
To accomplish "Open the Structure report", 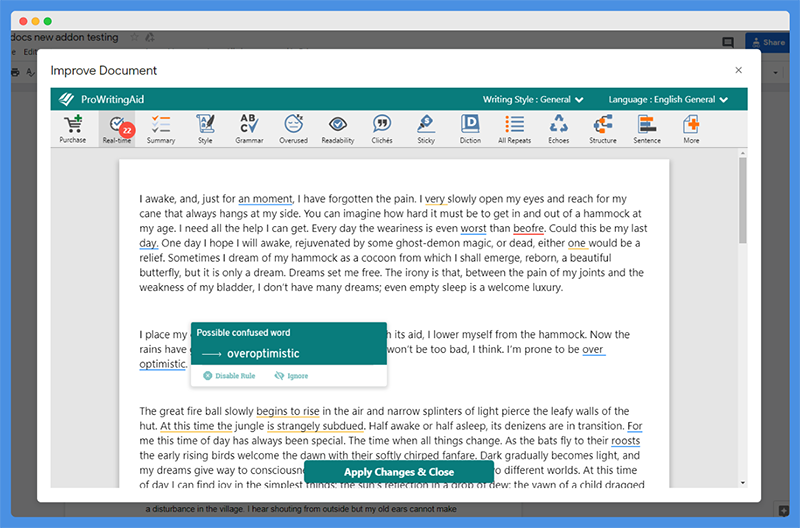I will (x=603, y=129).
